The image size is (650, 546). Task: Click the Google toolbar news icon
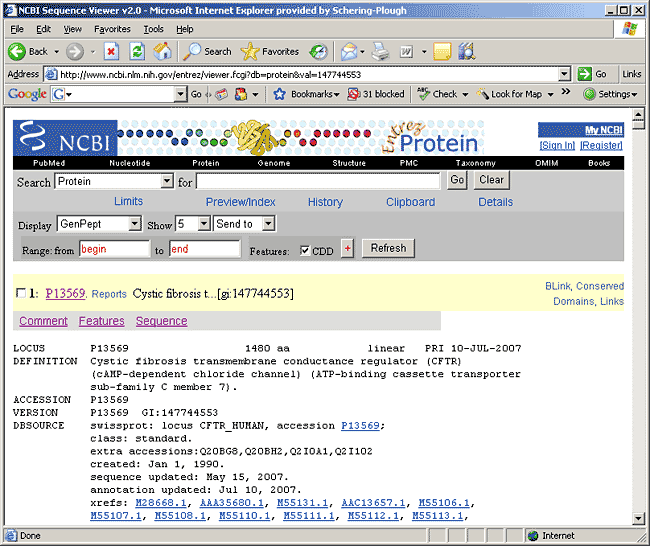(221, 95)
